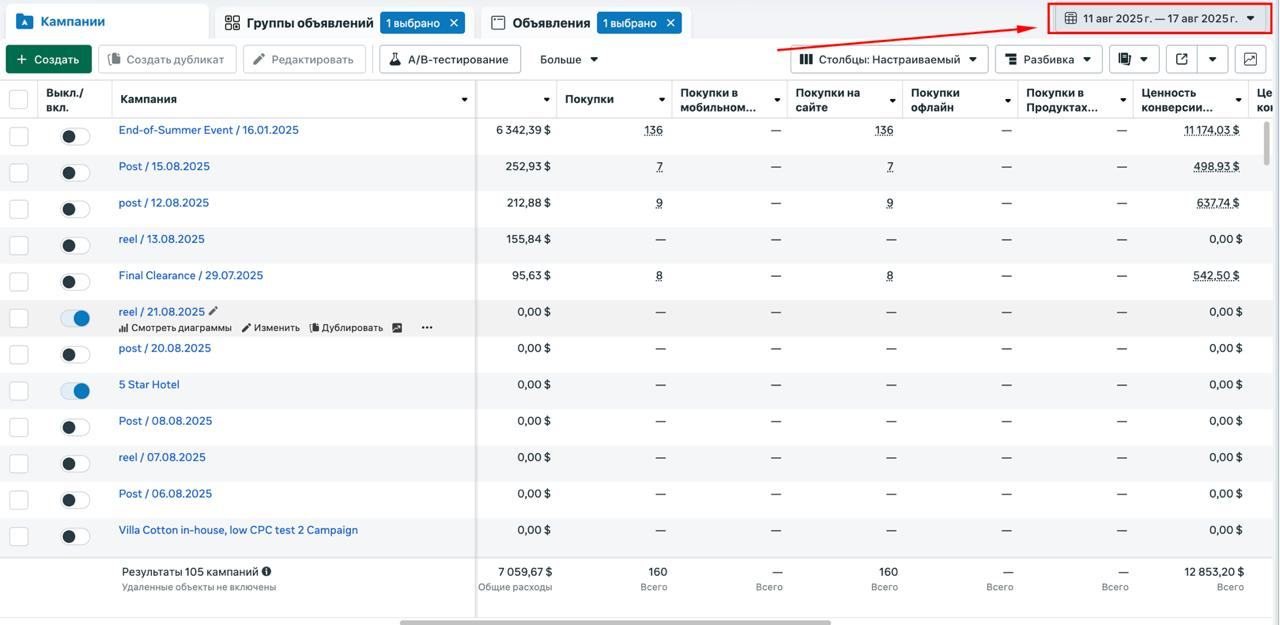Check the box for post / 20.08.2025
Screen dimensions: 1280x625
(x=19, y=354)
